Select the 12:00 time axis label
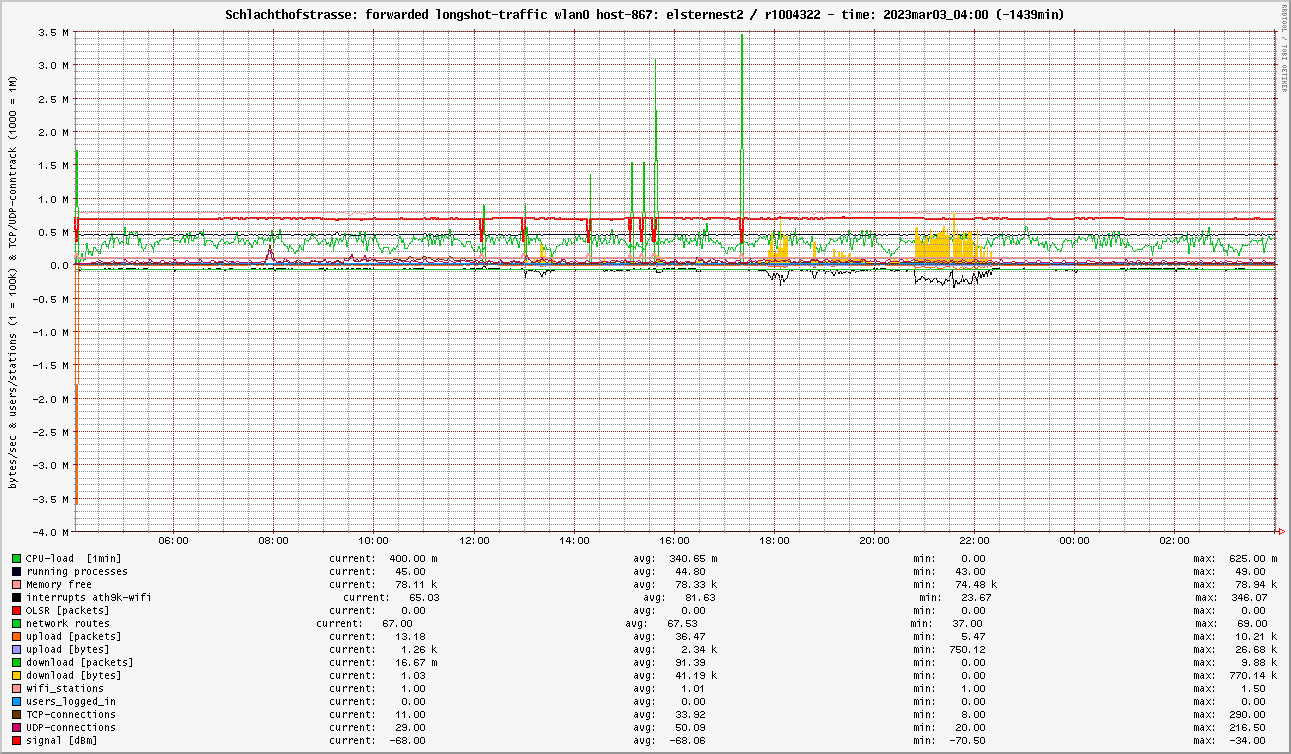 click(474, 541)
